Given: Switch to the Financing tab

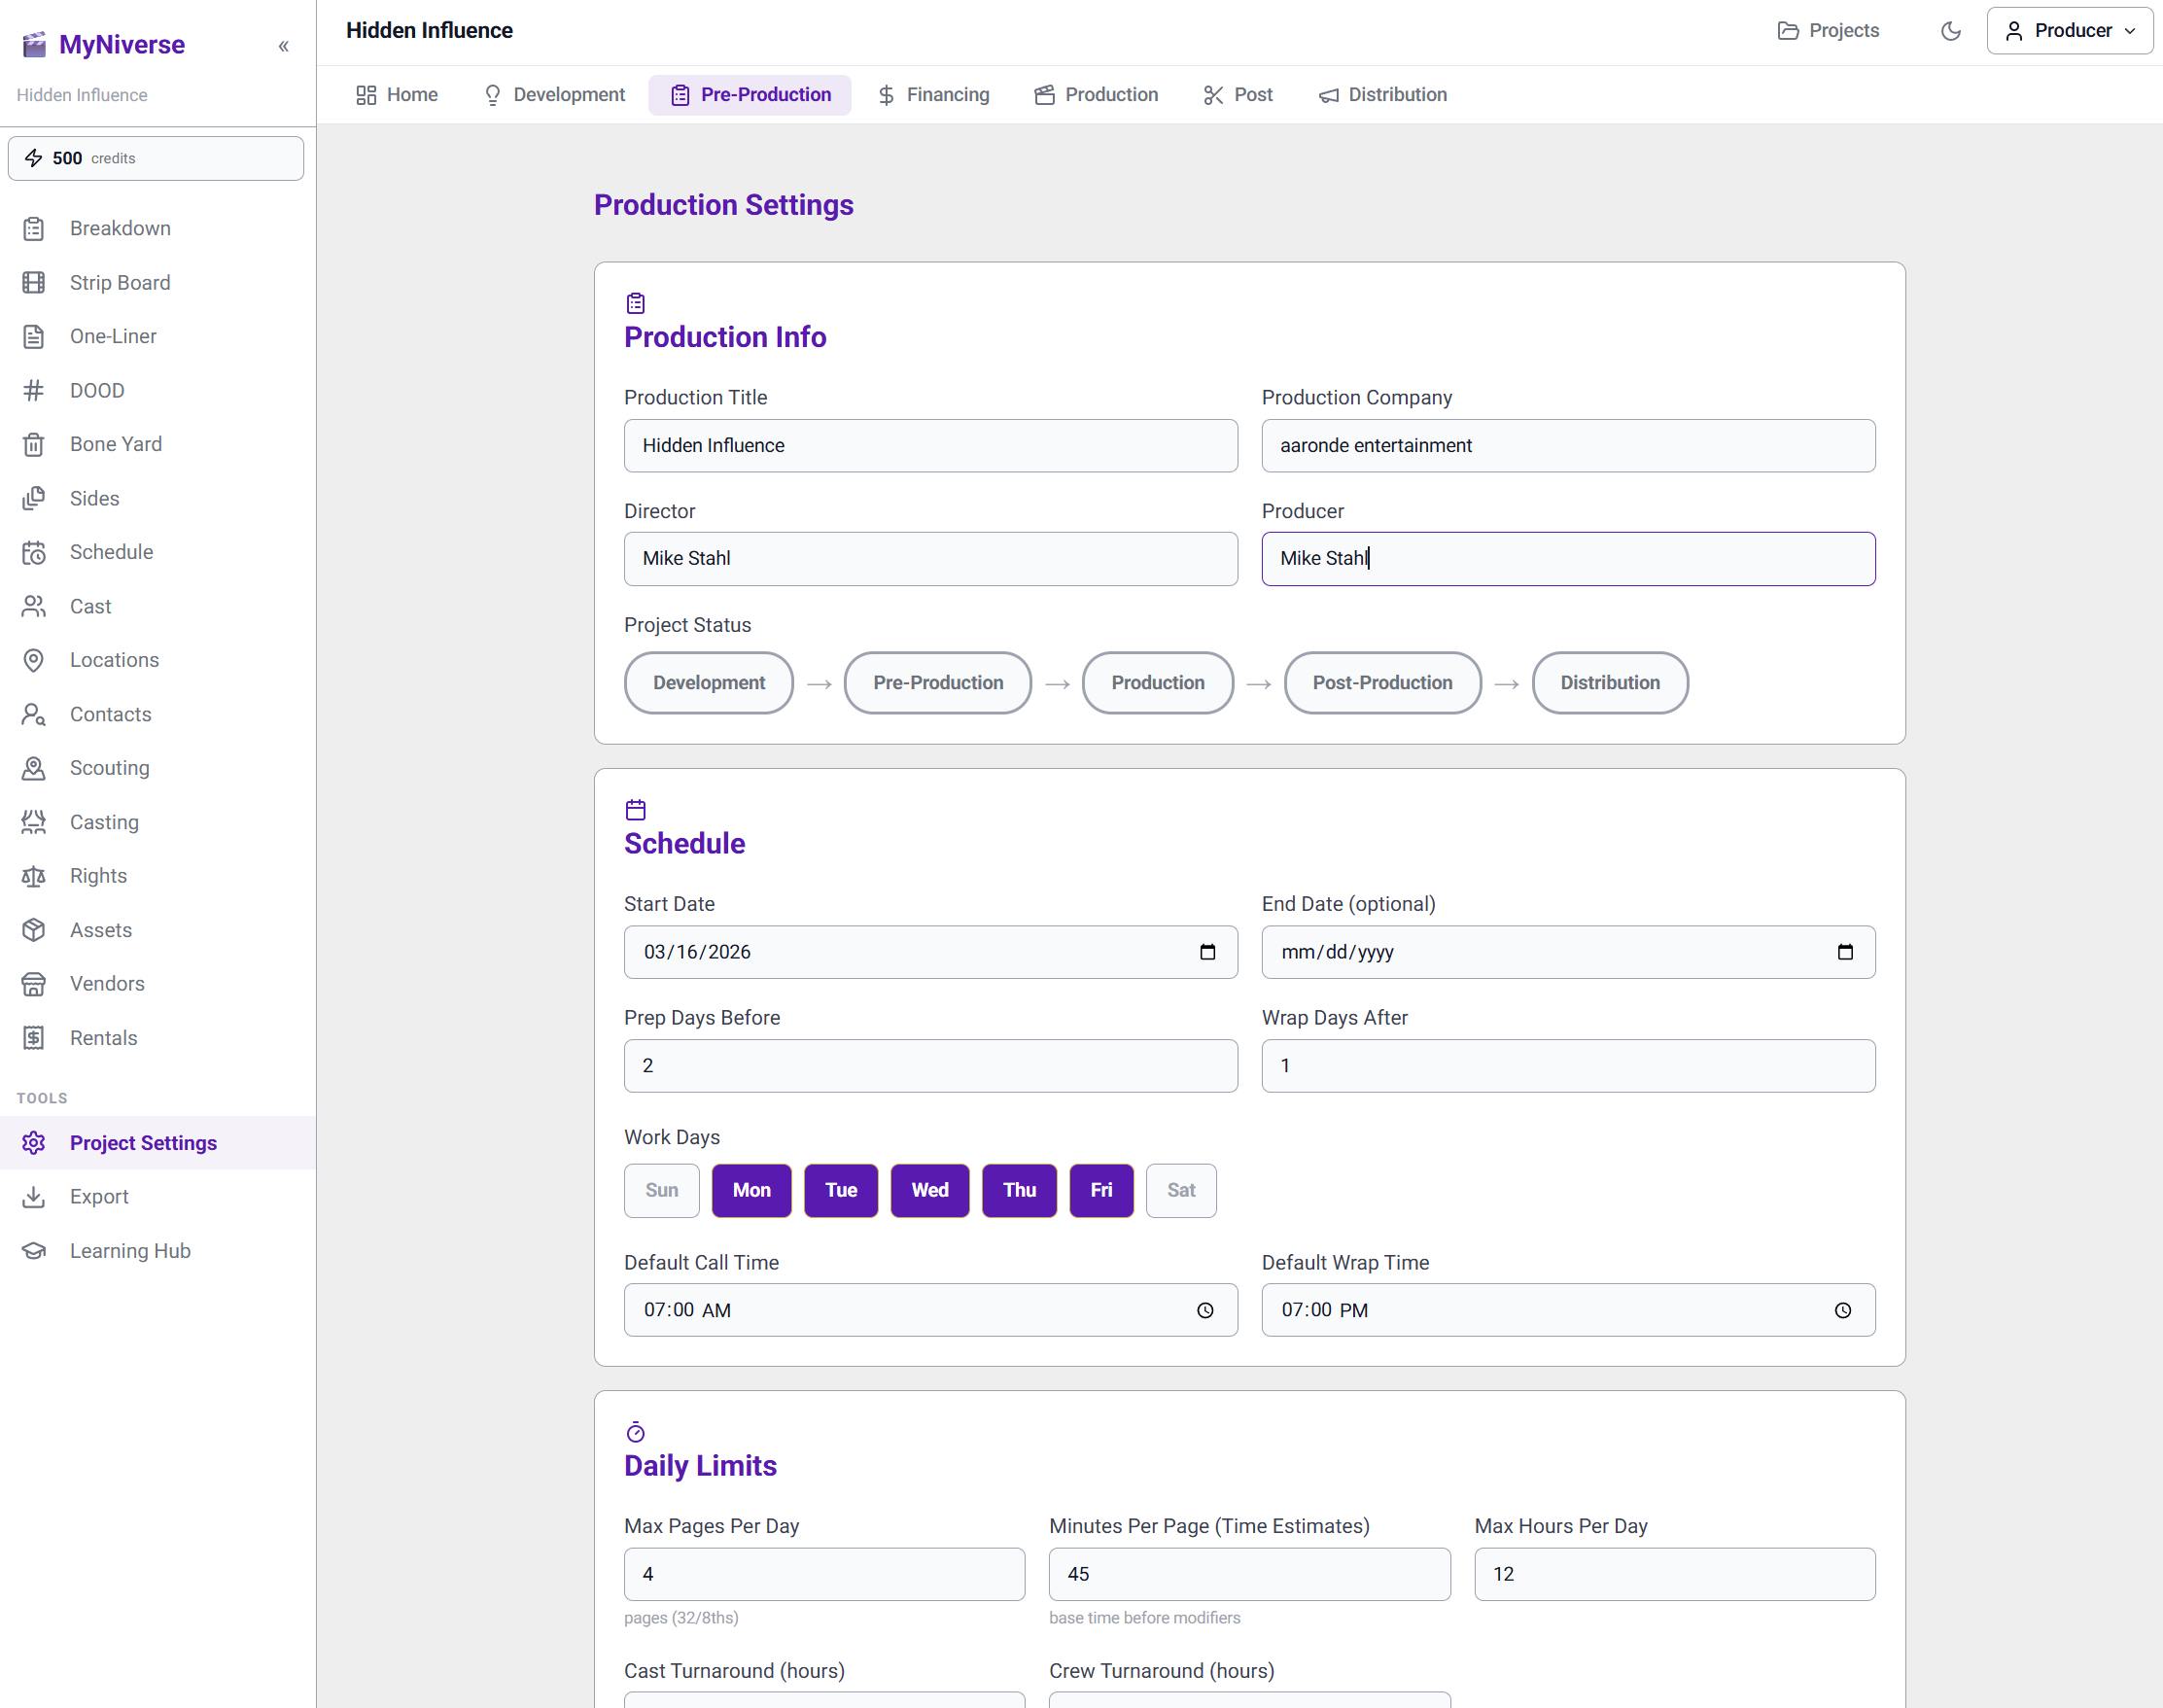Looking at the screenshot, I should (x=934, y=95).
